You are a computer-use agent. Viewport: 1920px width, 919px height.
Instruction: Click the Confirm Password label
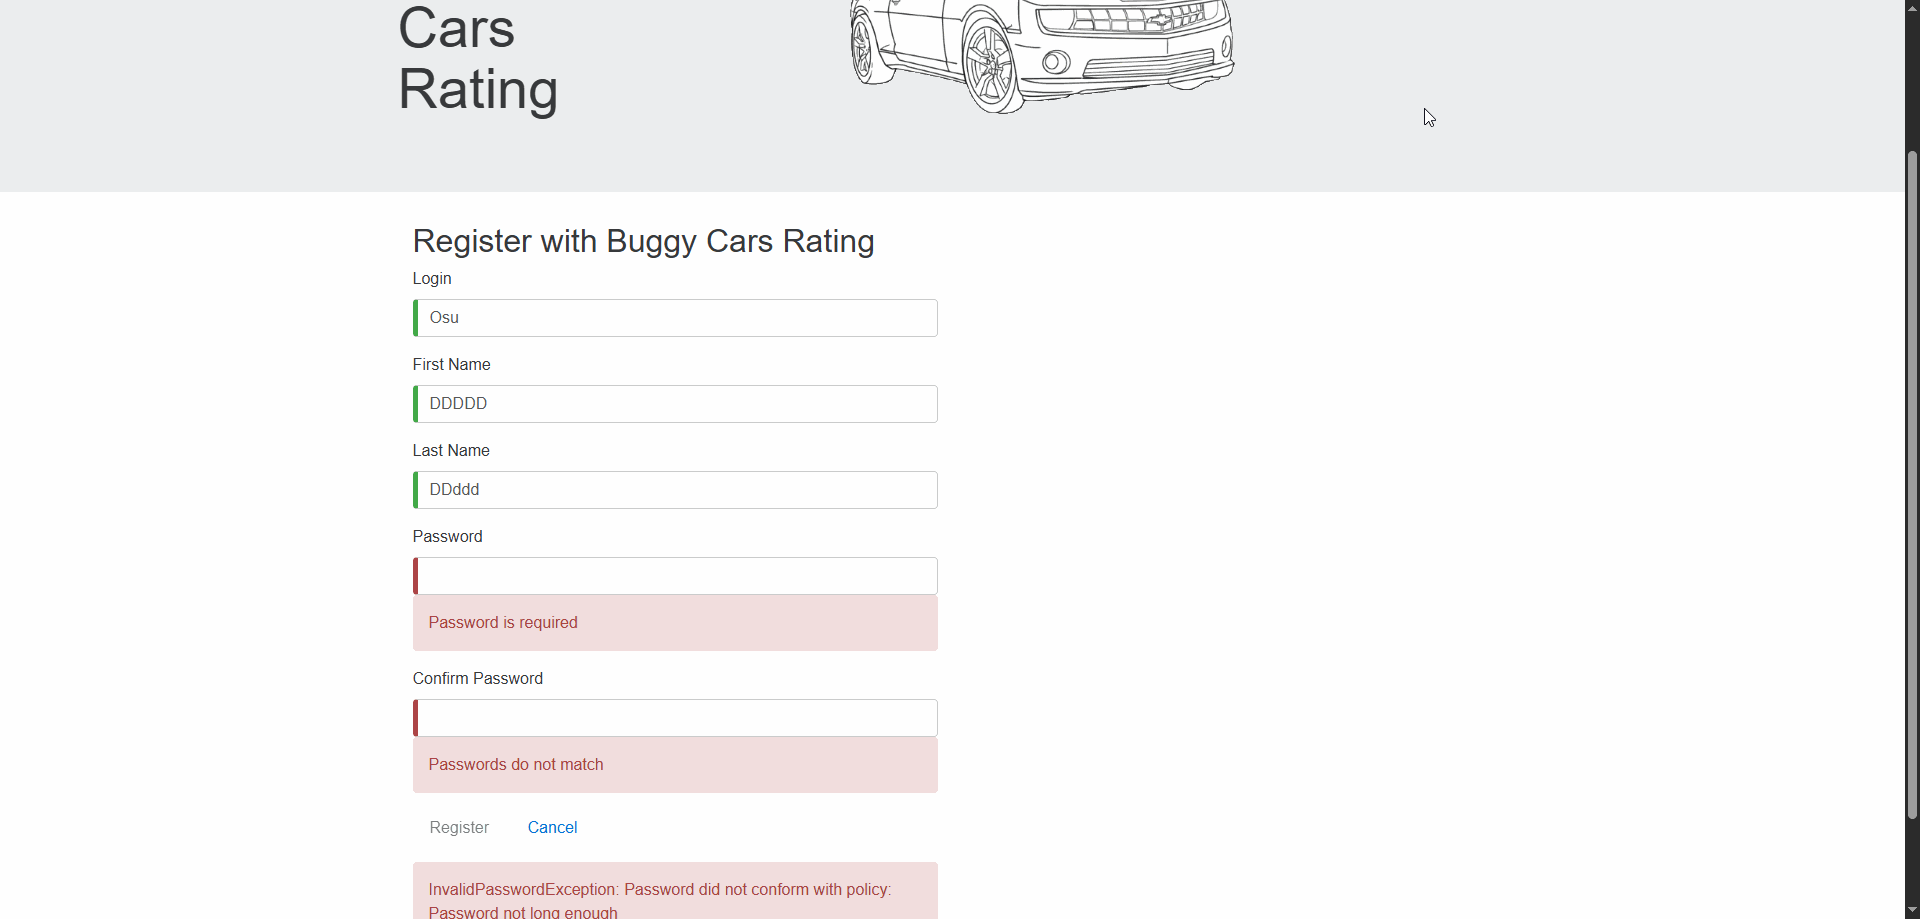(x=478, y=679)
